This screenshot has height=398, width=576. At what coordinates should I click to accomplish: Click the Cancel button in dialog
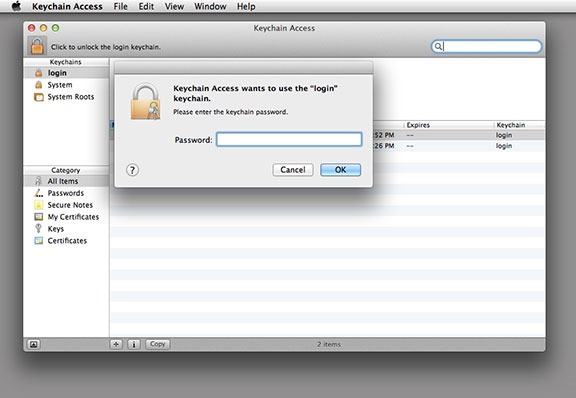pos(293,170)
